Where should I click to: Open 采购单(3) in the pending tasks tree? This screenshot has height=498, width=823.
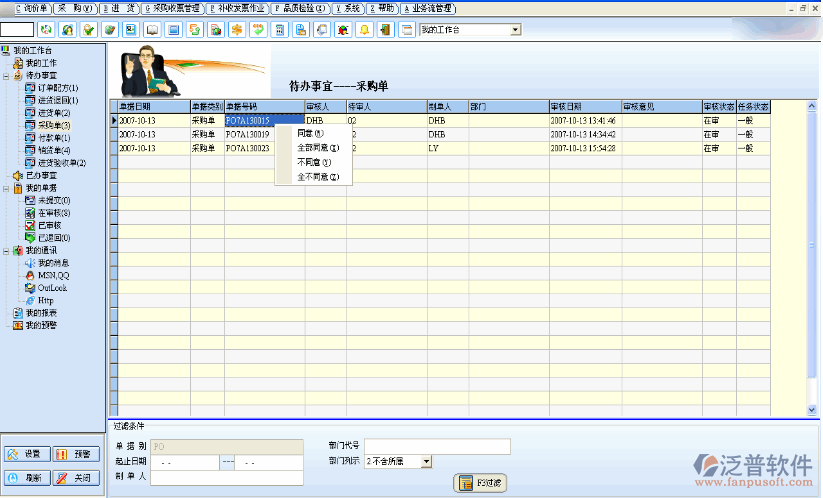(53, 125)
